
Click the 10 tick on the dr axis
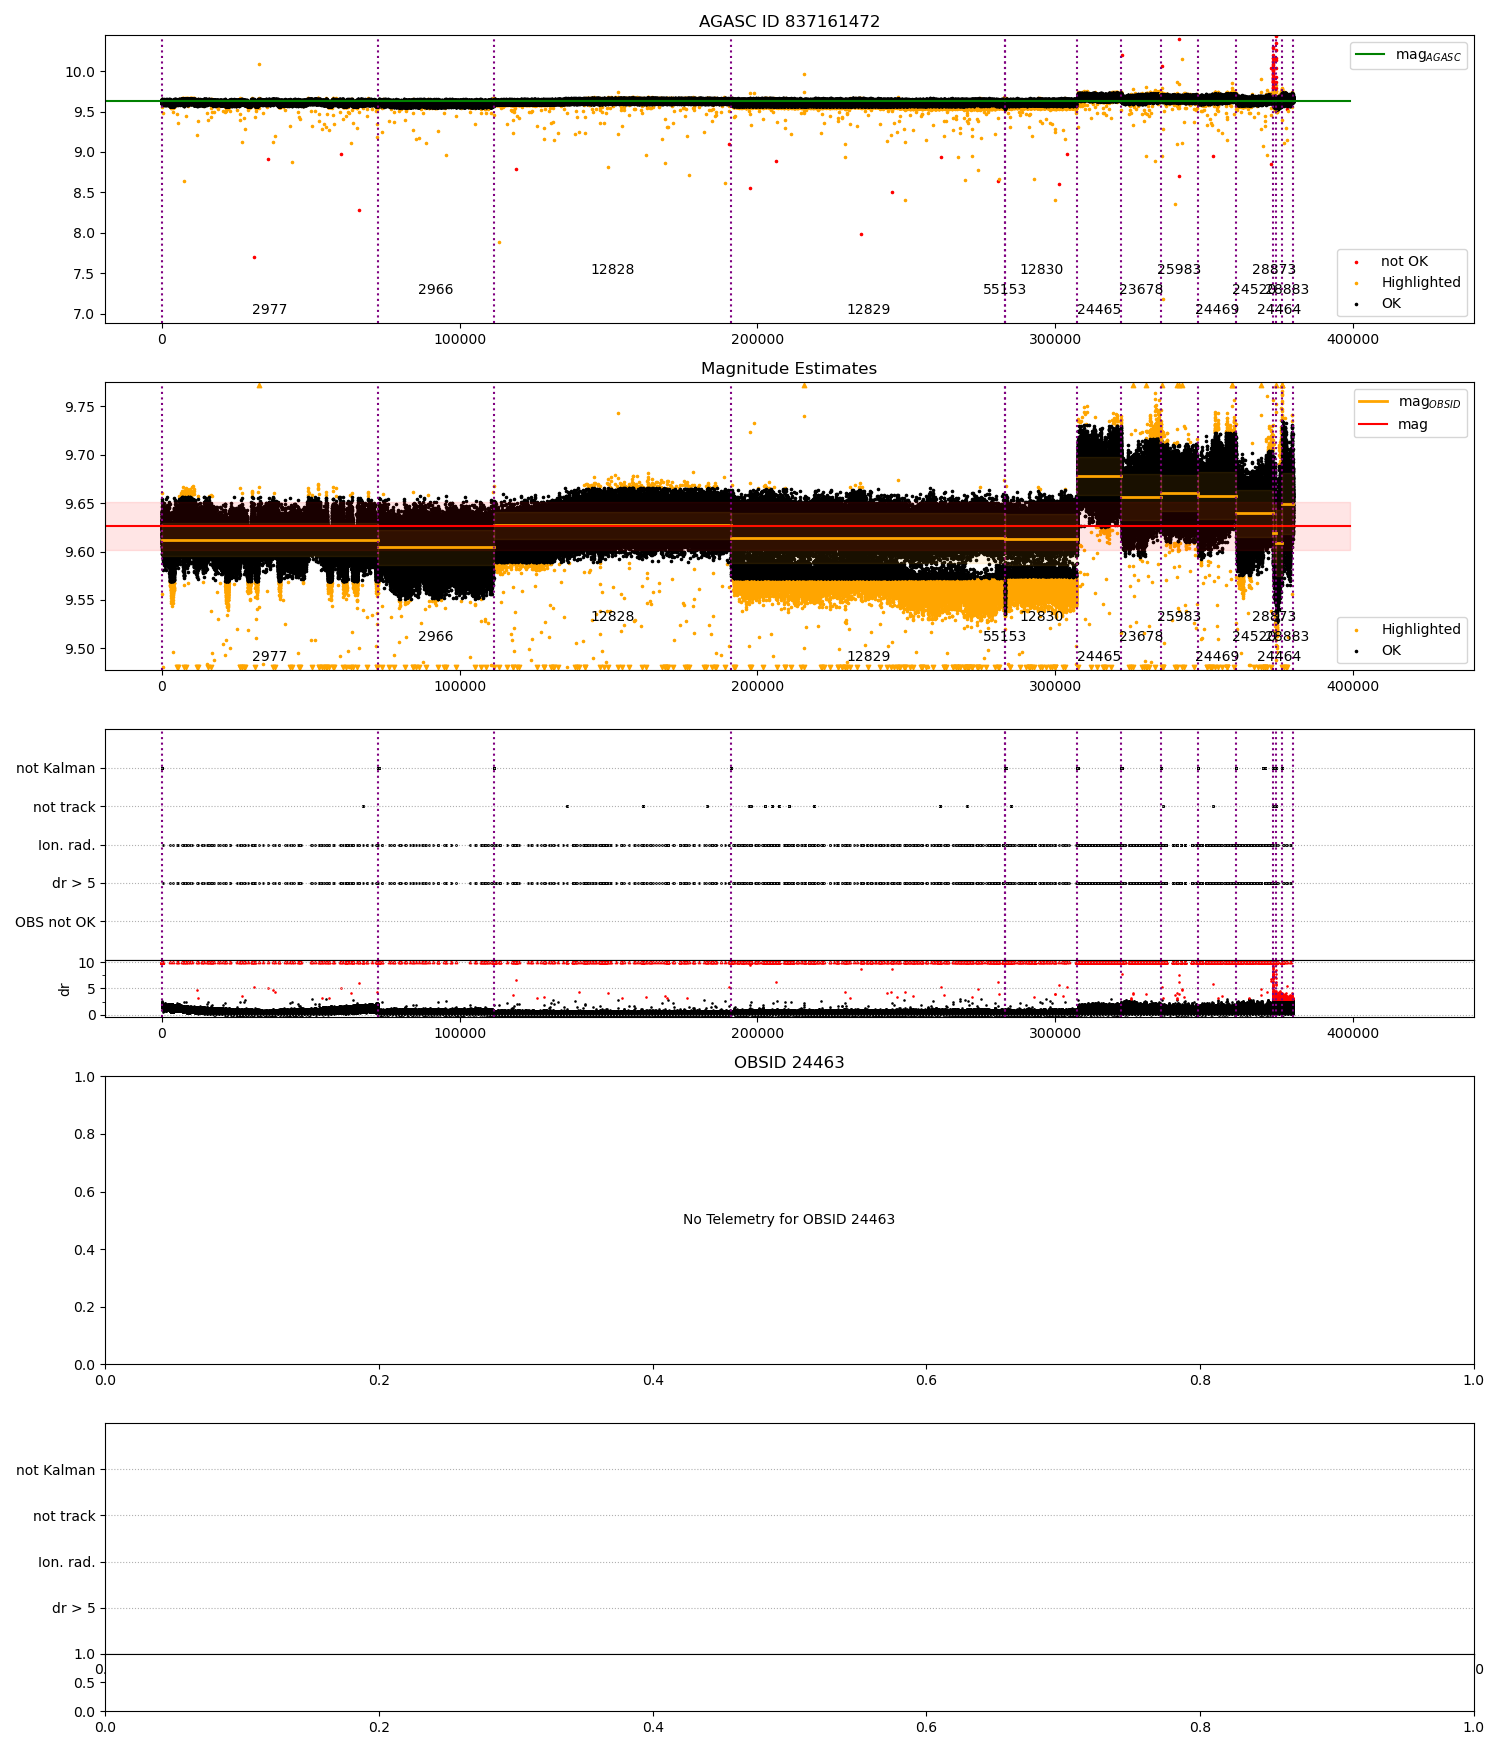tap(87, 963)
